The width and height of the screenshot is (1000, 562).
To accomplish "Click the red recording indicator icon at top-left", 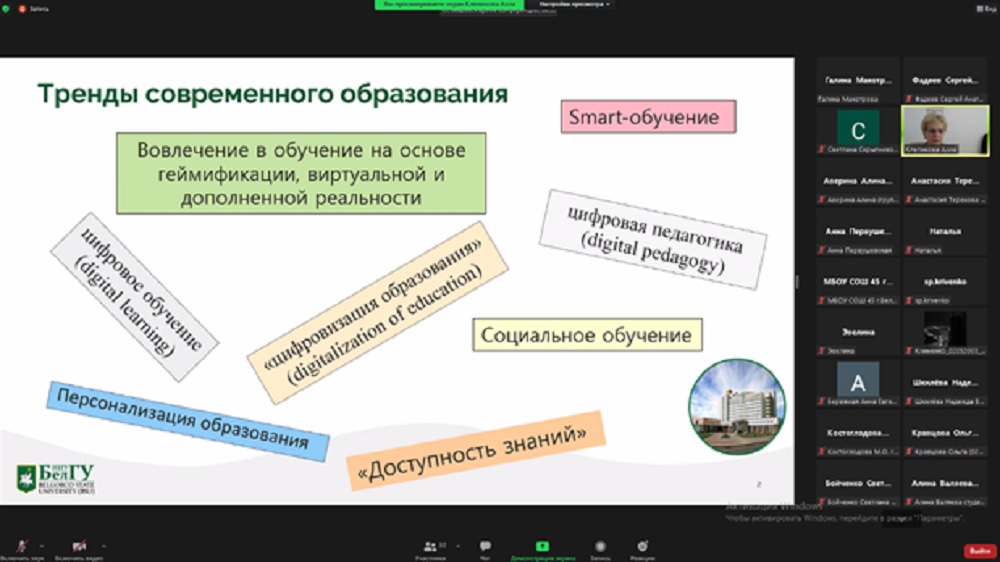I will (x=21, y=8).
